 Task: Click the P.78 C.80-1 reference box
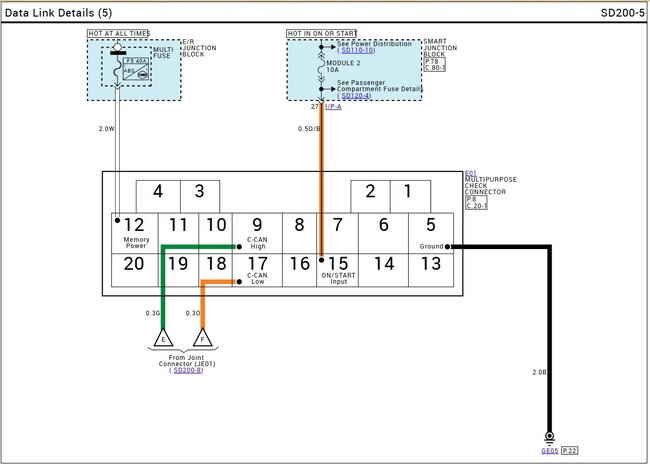(435, 65)
